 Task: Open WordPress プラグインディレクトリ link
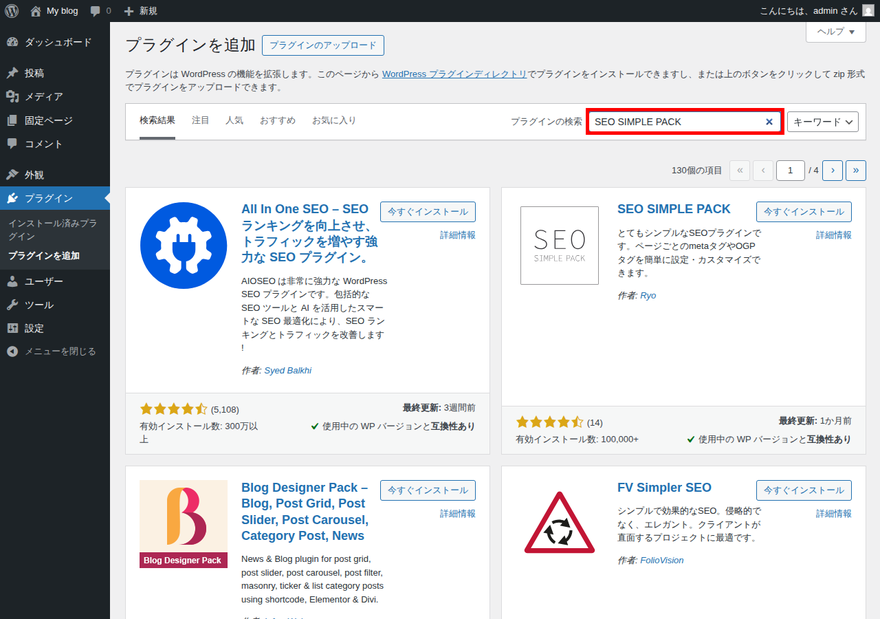(x=454, y=74)
